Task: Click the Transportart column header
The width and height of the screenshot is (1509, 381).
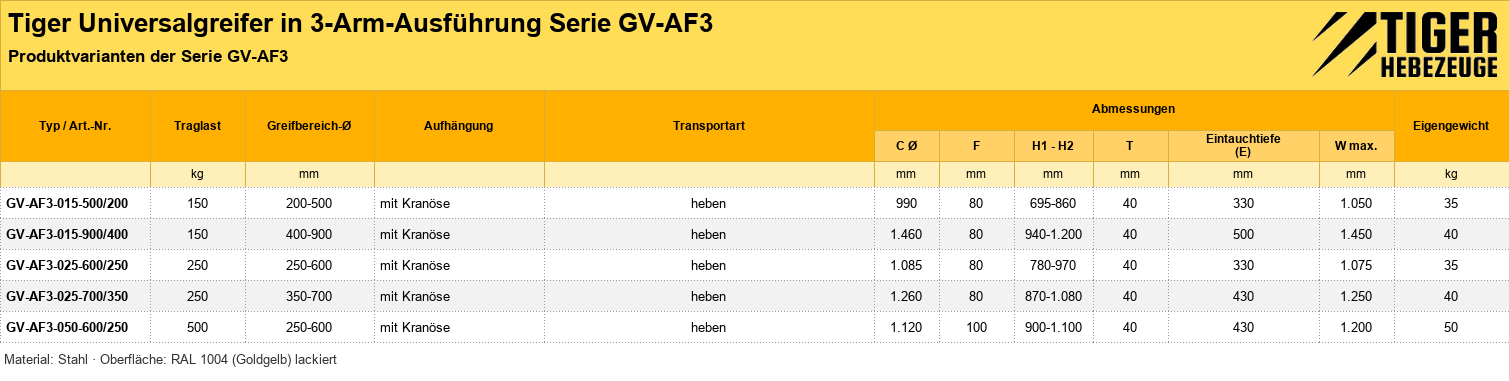Action: [709, 126]
